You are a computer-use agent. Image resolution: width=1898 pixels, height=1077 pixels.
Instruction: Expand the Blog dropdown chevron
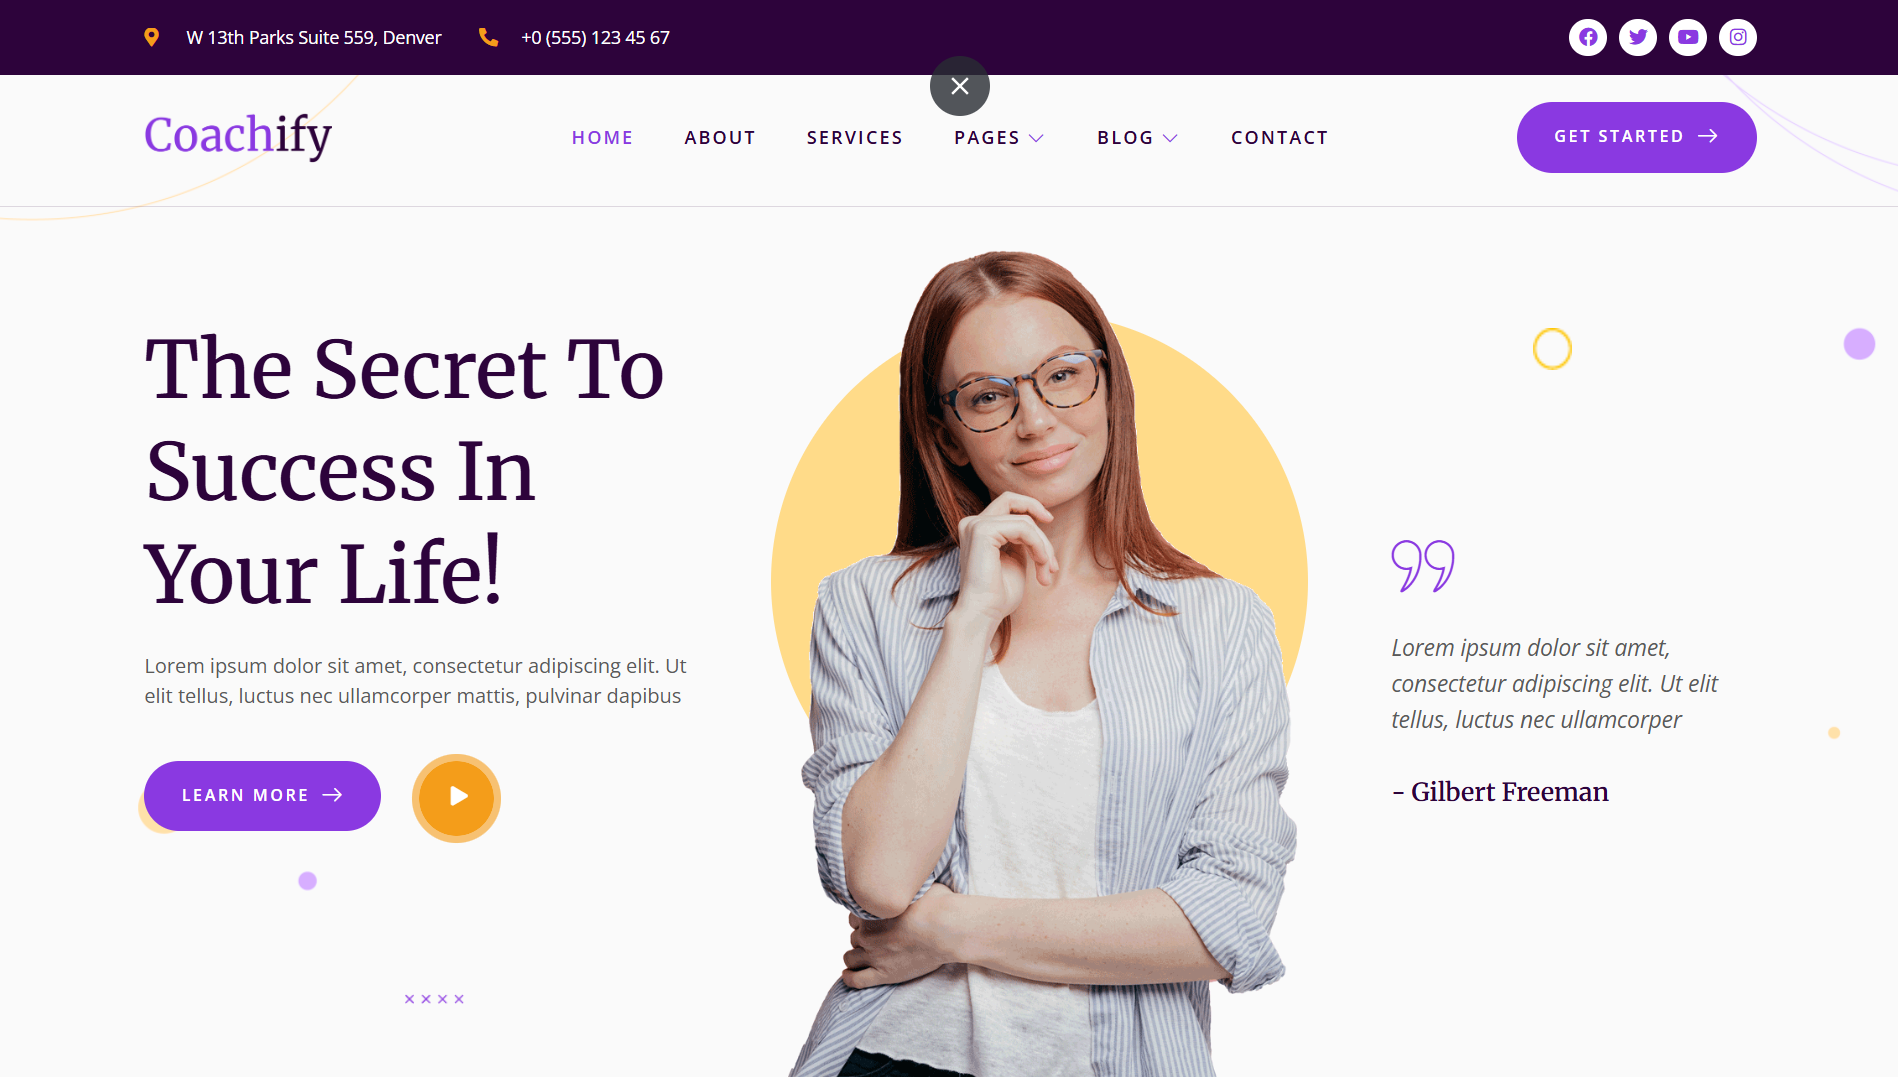[1170, 138]
